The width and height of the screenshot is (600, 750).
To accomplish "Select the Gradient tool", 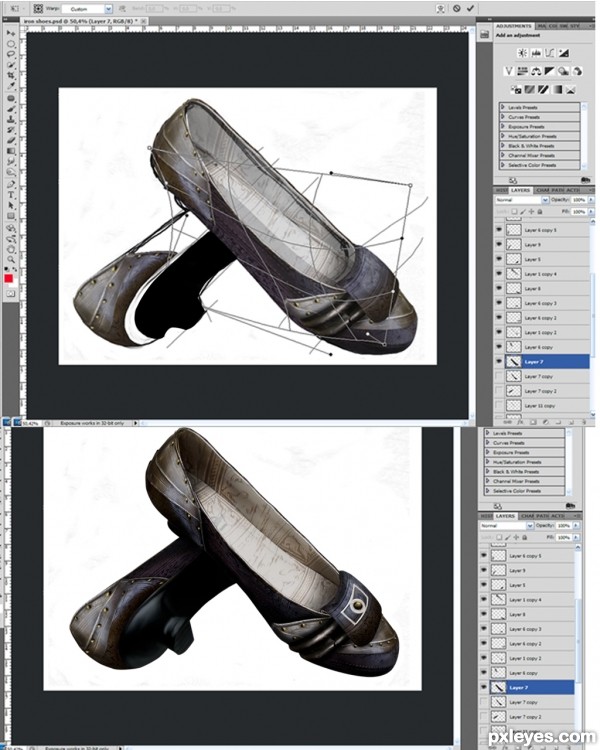I will click(x=11, y=151).
